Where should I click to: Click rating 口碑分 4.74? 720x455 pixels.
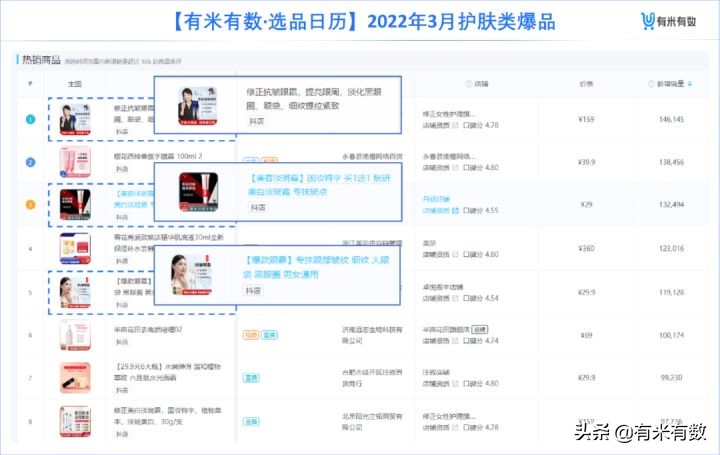point(480,341)
